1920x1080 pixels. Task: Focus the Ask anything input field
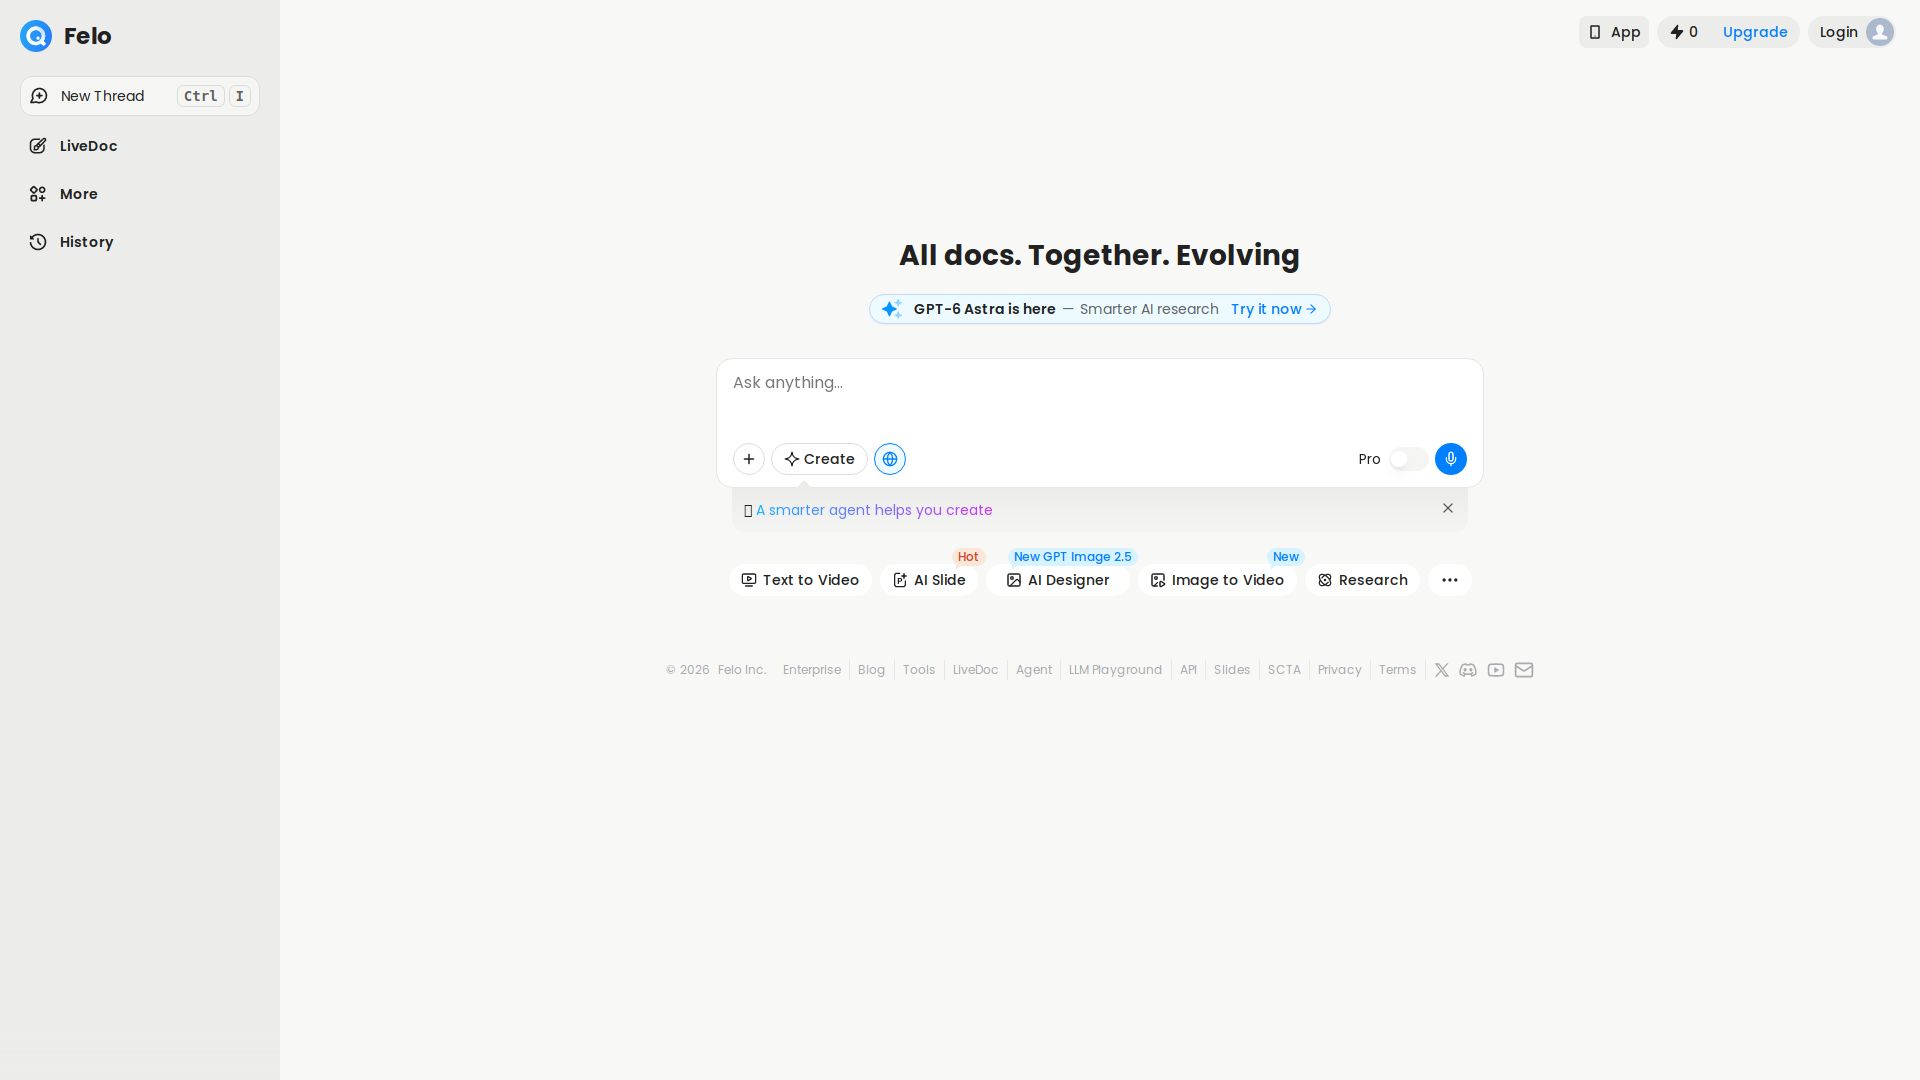[1100, 394]
